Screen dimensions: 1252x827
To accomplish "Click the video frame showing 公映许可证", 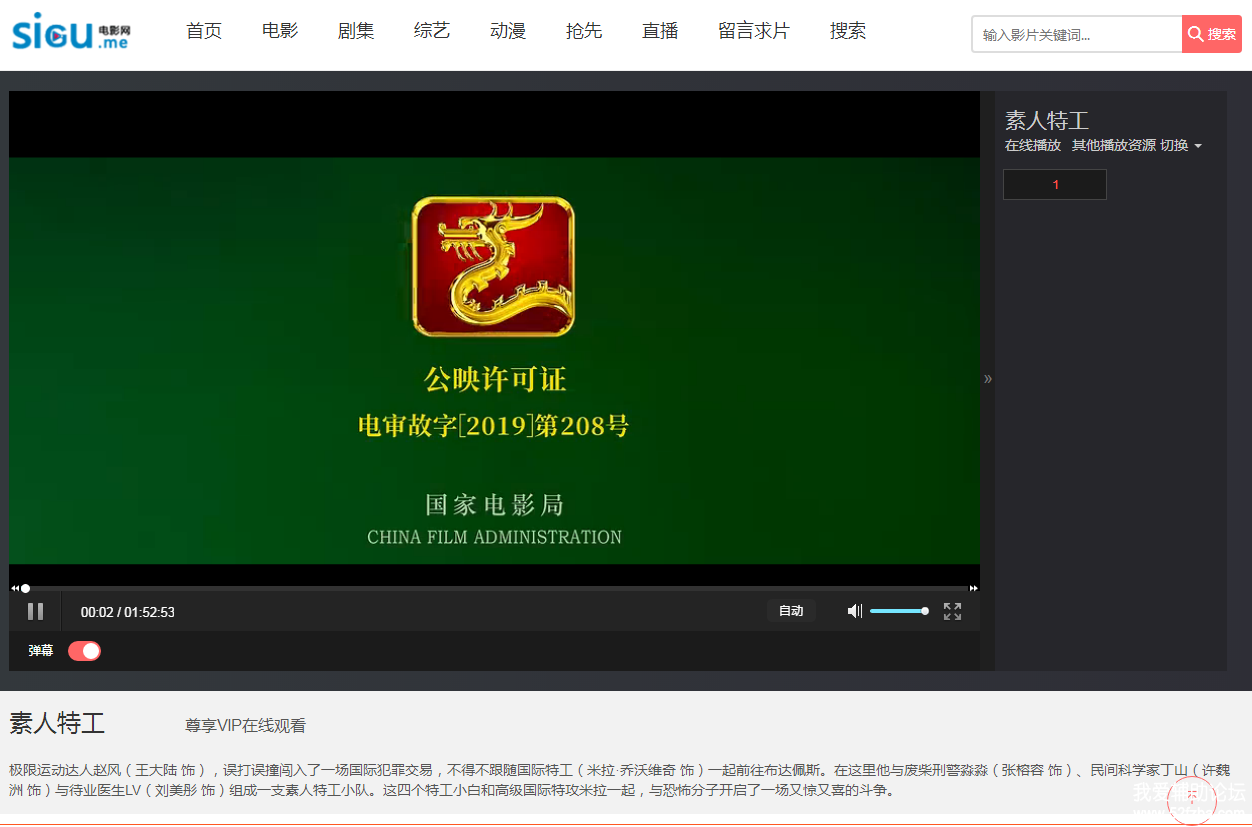I will point(494,361).
